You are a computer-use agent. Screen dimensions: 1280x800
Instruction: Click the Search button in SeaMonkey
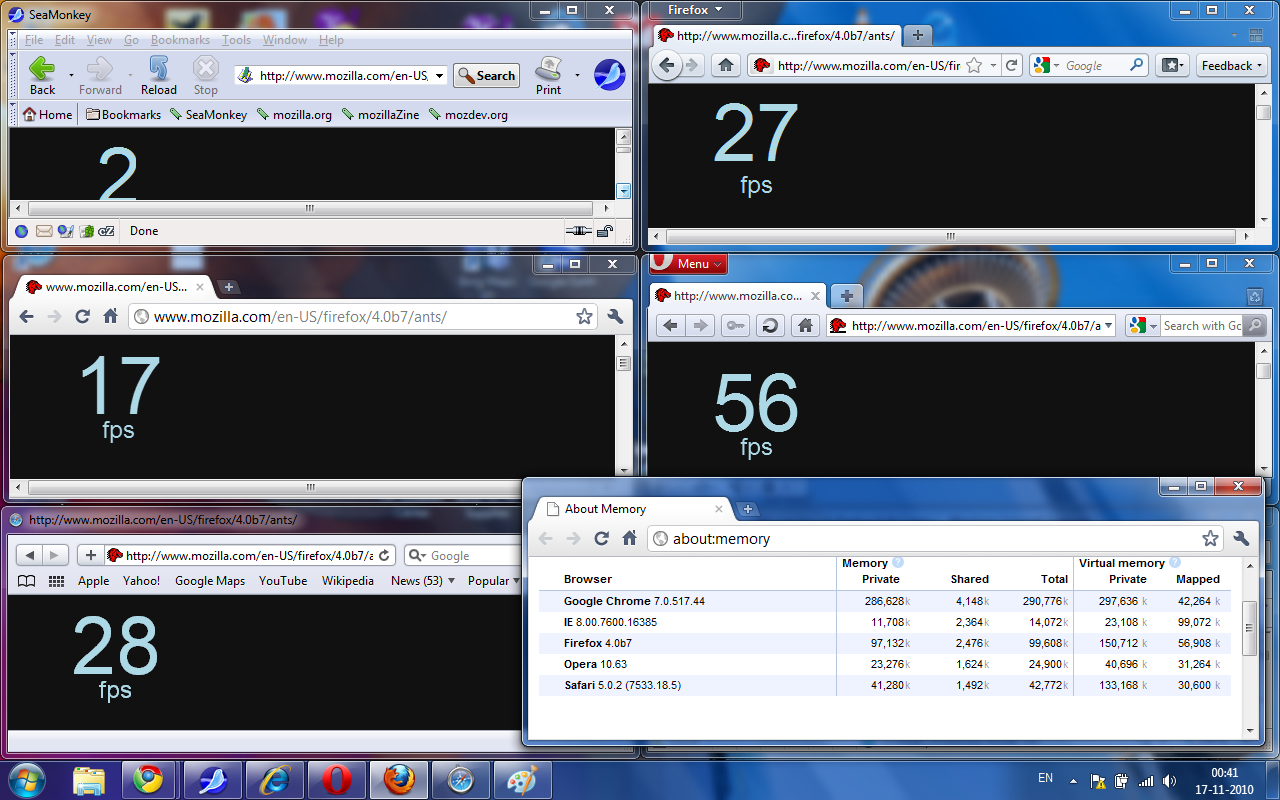[x=486, y=76]
